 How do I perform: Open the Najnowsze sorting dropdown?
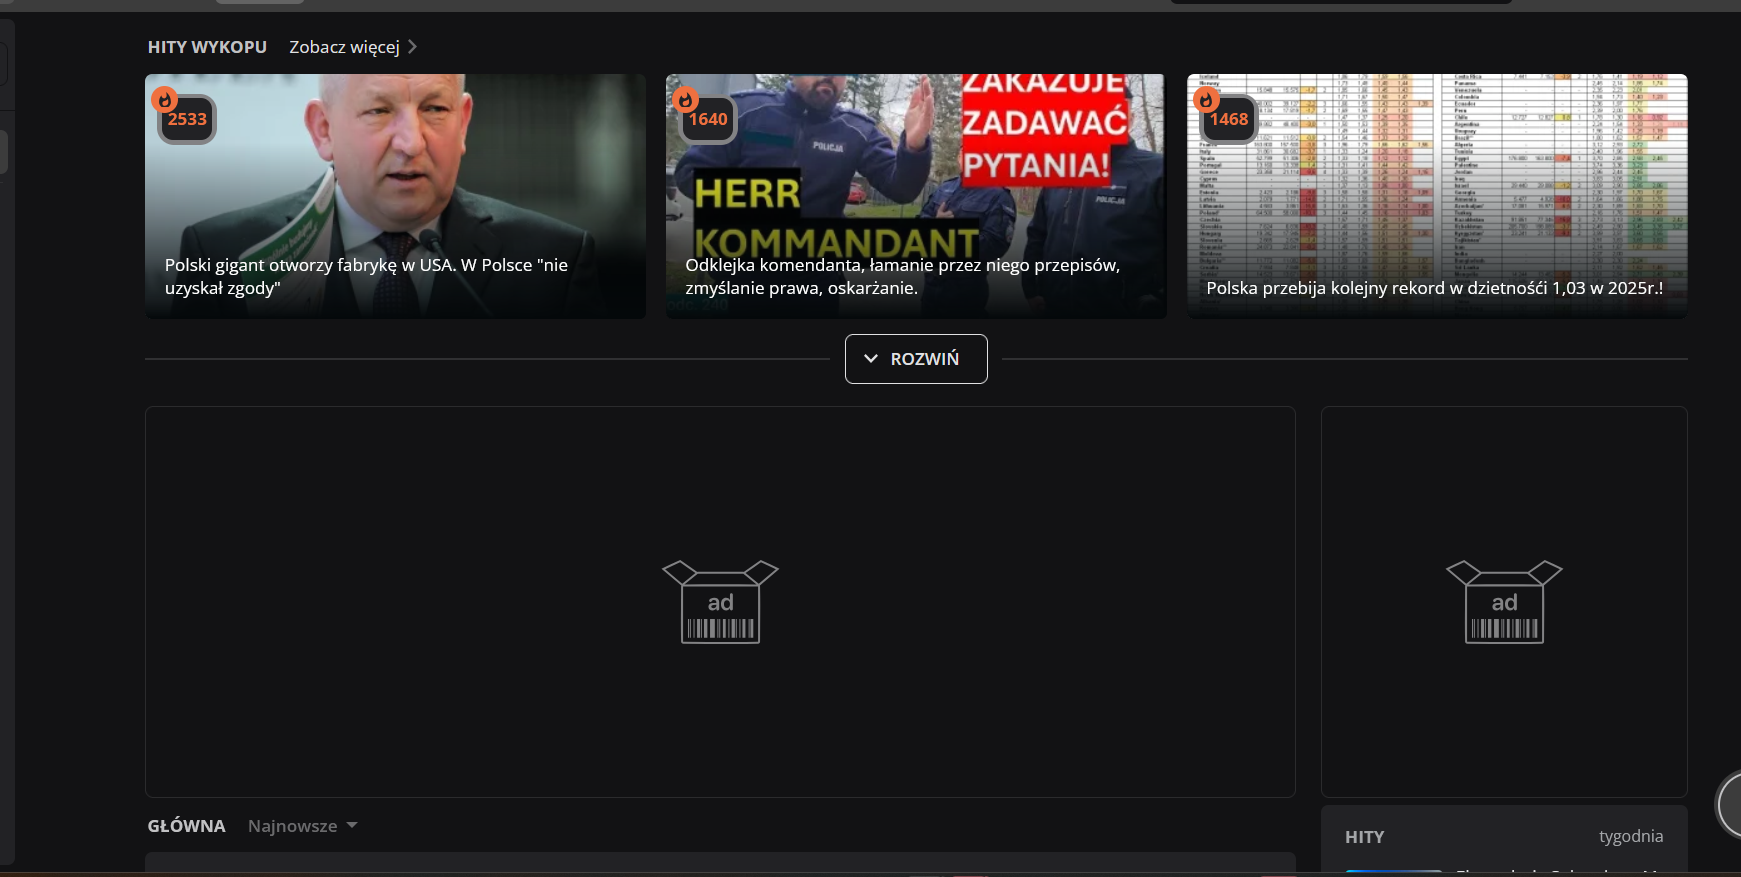302,826
